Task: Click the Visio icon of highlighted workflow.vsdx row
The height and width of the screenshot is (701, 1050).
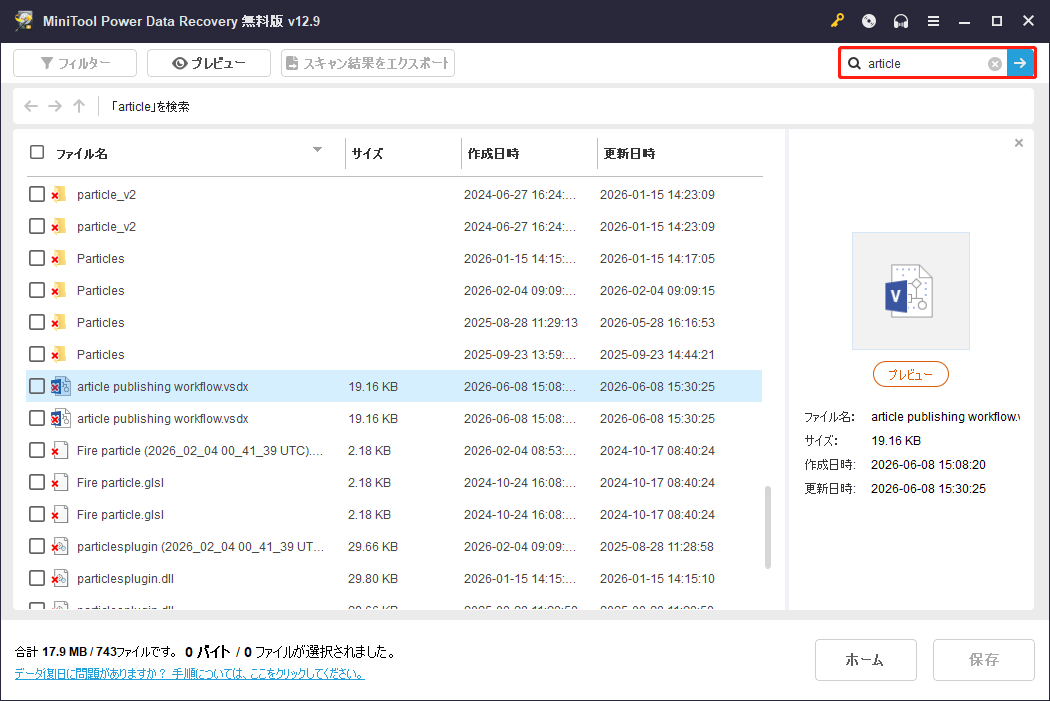Action: pyautogui.click(x=60, y=386)
